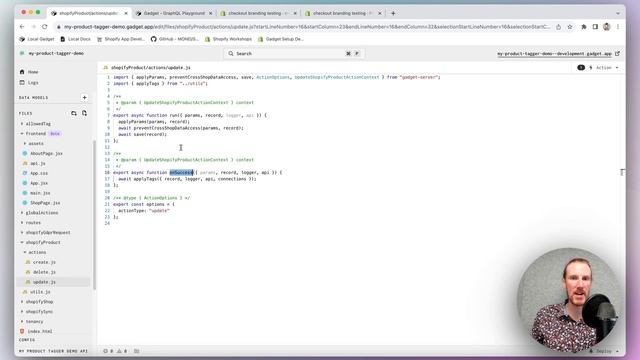
Task: Click the errors count in status bar
Action: coord(108,351)
